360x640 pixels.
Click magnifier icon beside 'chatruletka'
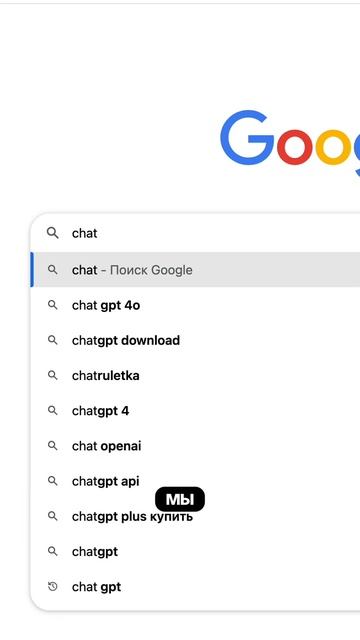click(53, 375)
